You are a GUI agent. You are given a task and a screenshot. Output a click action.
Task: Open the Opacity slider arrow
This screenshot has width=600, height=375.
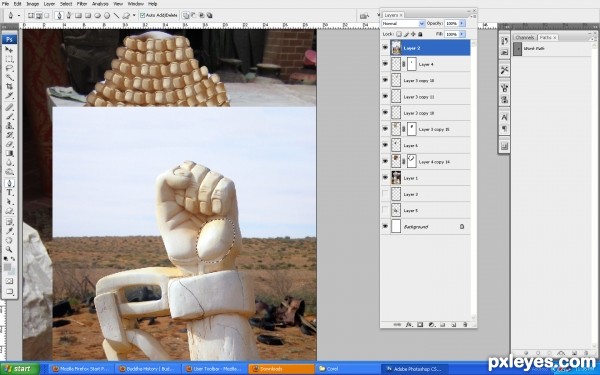click(x=462, y=23)
